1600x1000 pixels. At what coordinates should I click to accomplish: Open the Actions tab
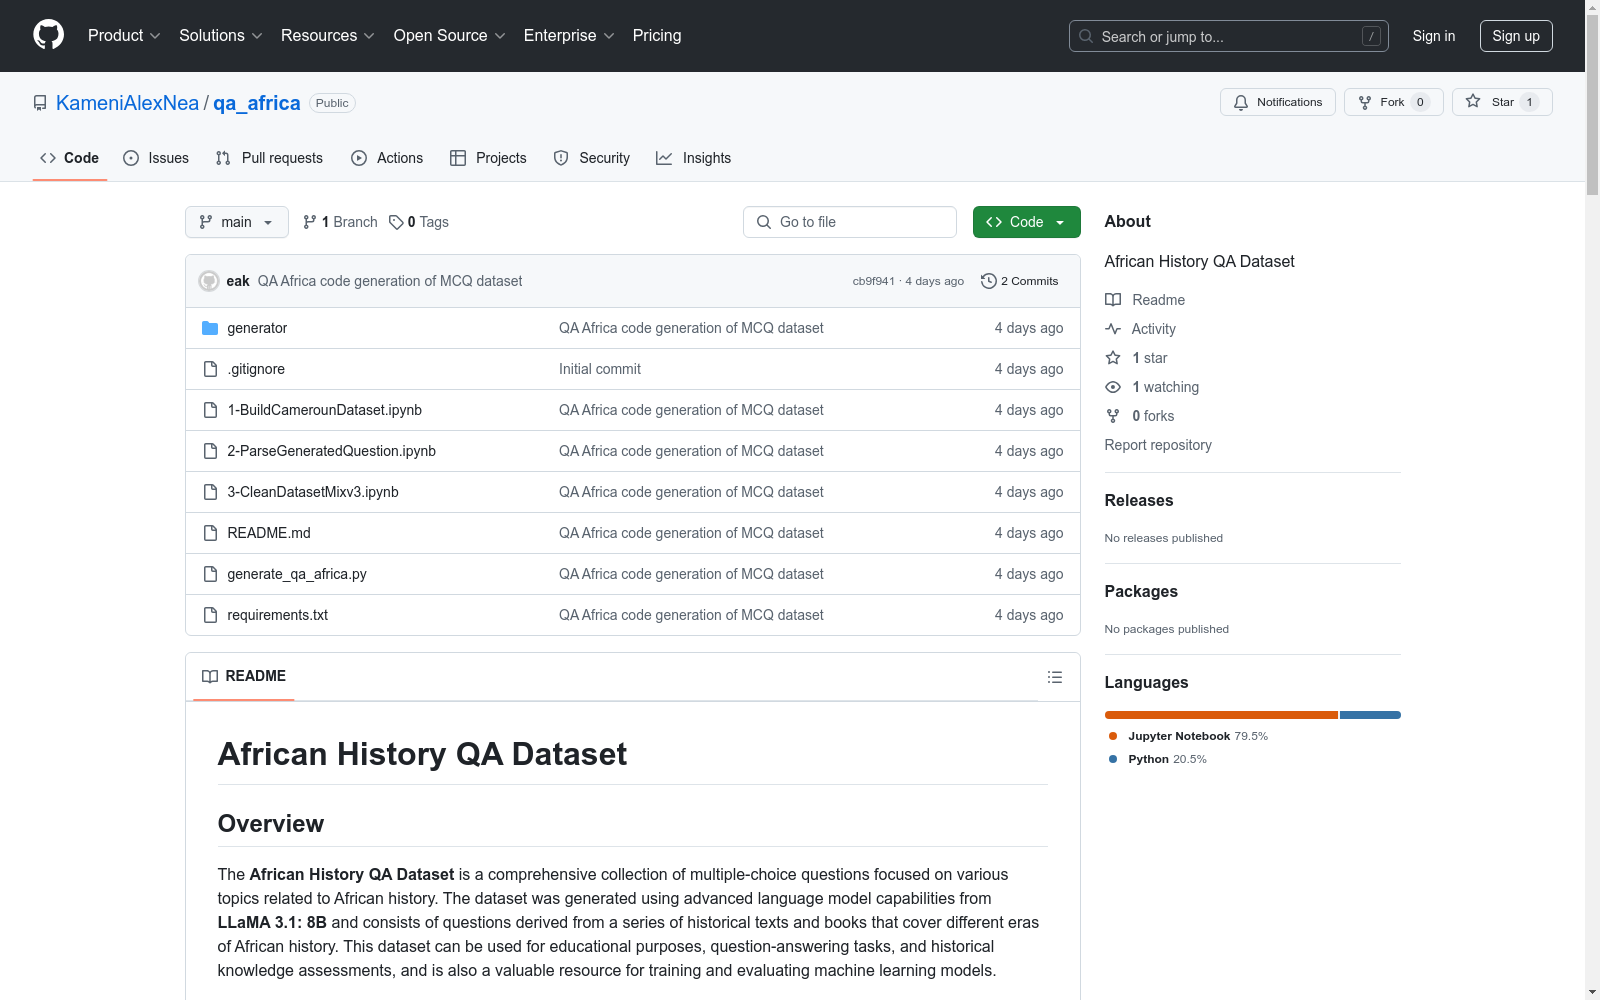coord(387,158)
